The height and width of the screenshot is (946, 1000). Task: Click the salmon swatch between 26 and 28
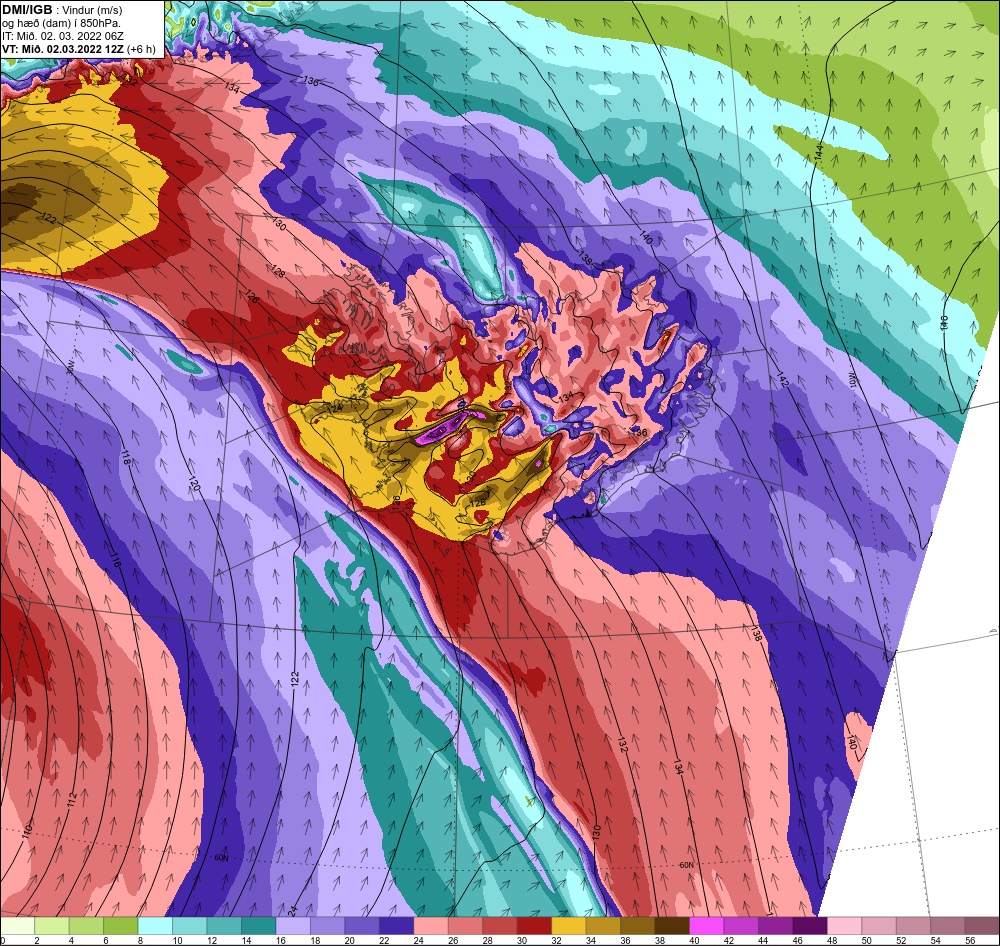[x=466, y=926]
